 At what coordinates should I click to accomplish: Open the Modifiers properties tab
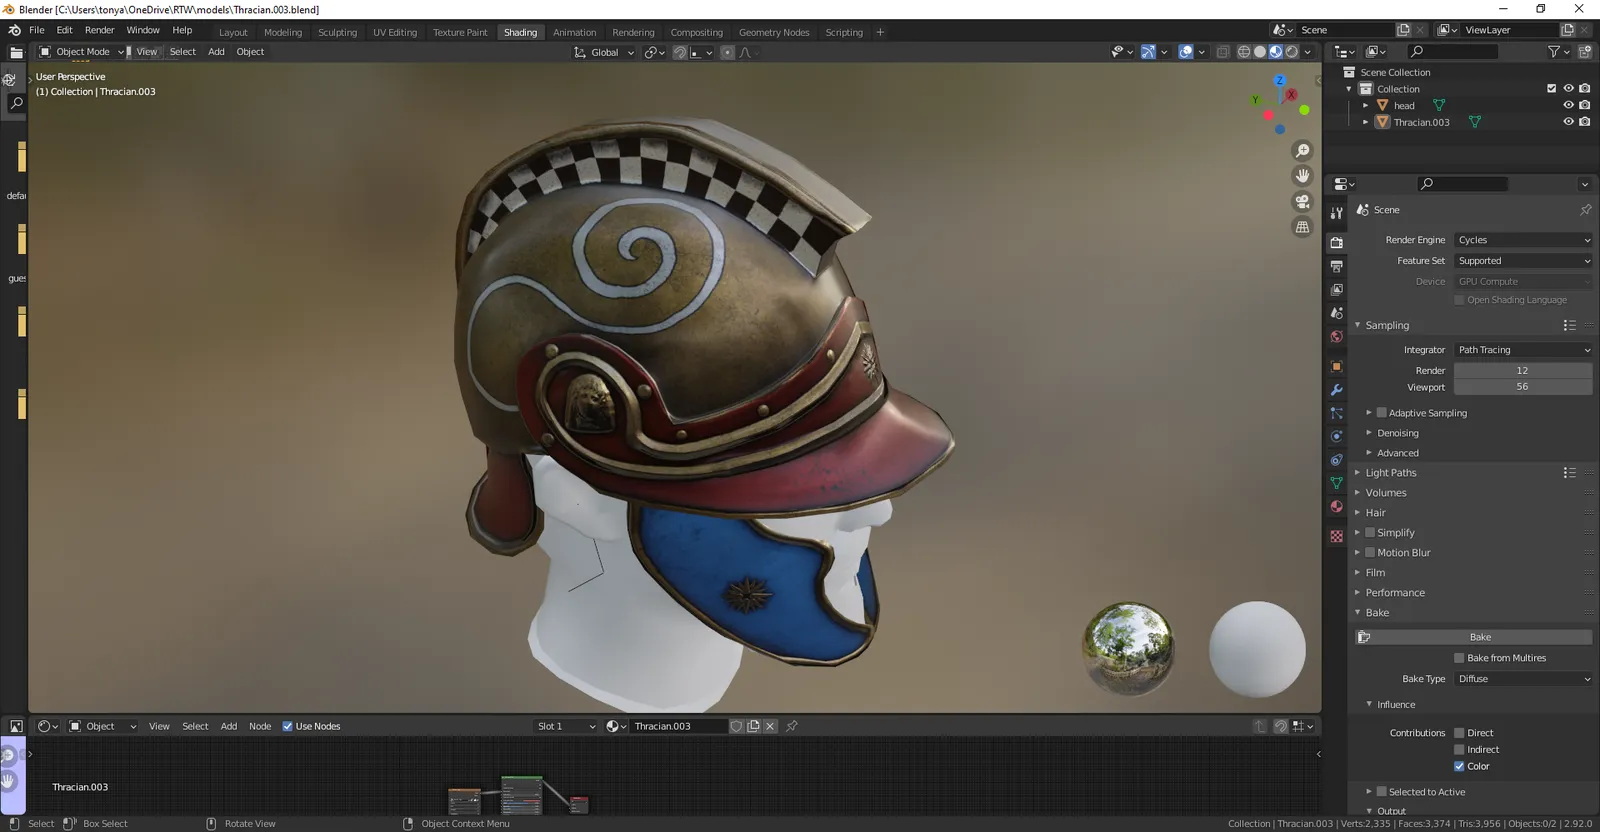tap(1337, 390)
